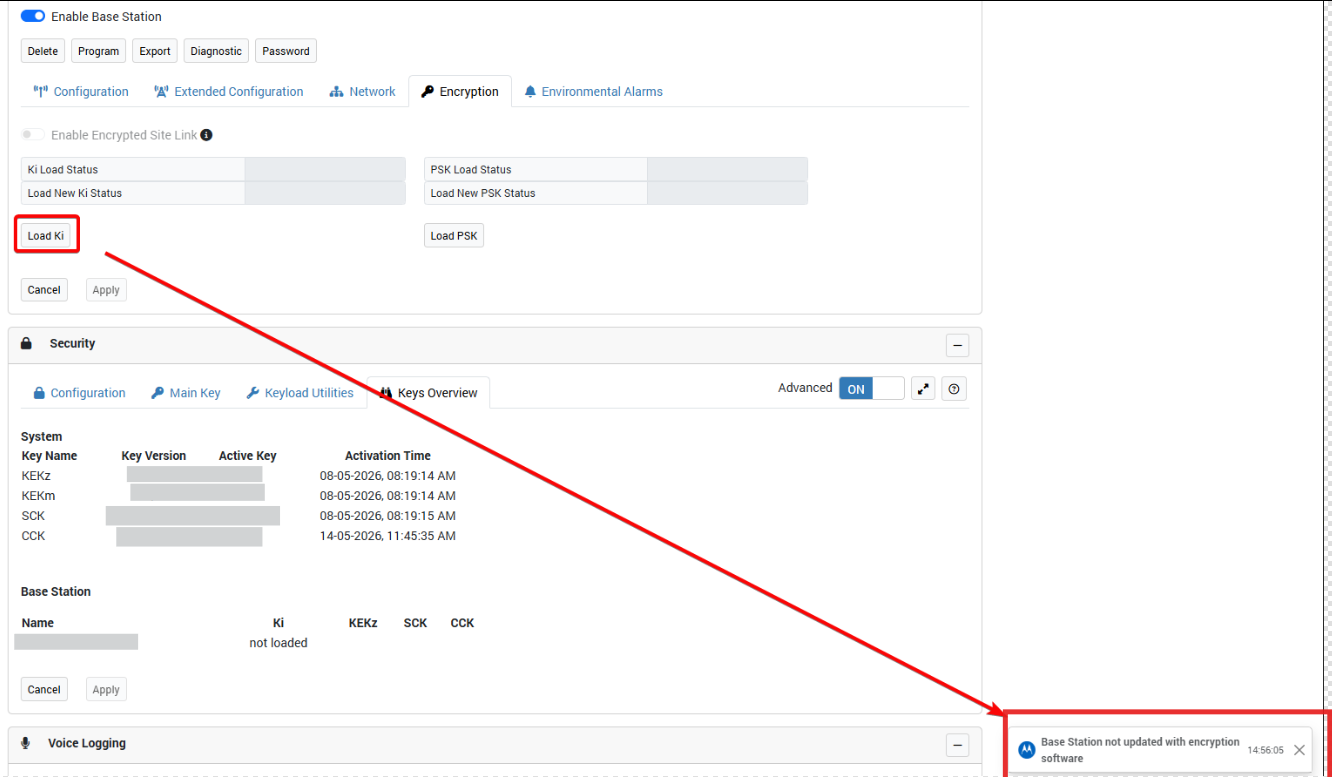Click the Password button

pyautogui.click(x=286, y=51)
